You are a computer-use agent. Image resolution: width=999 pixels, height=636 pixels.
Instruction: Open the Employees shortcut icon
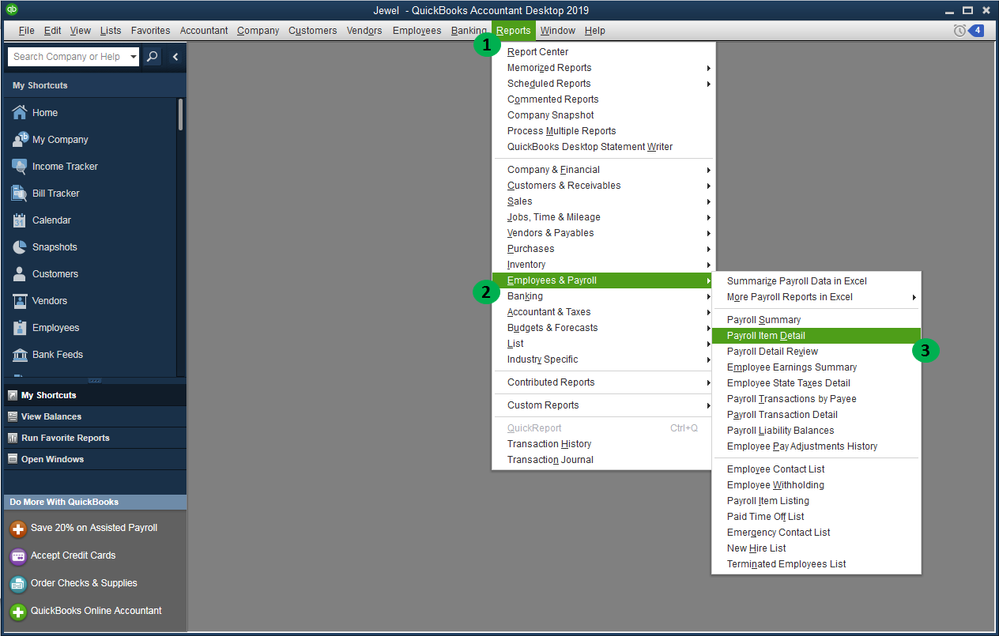[x=20, y=327]
